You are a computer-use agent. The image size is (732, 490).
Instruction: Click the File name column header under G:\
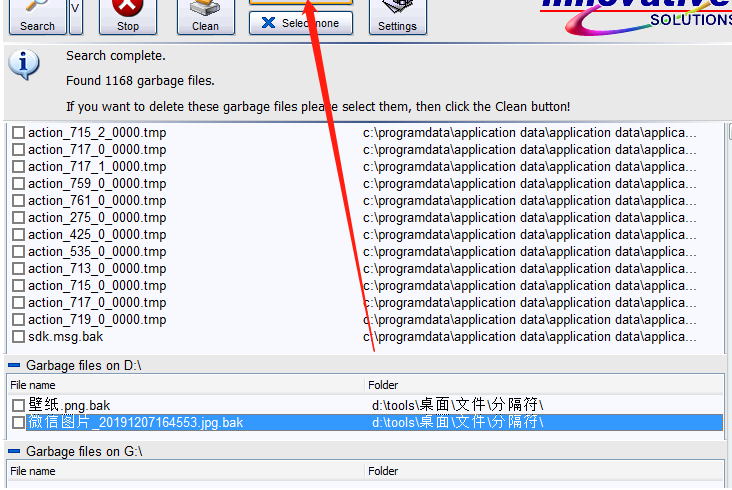(186, 471)
